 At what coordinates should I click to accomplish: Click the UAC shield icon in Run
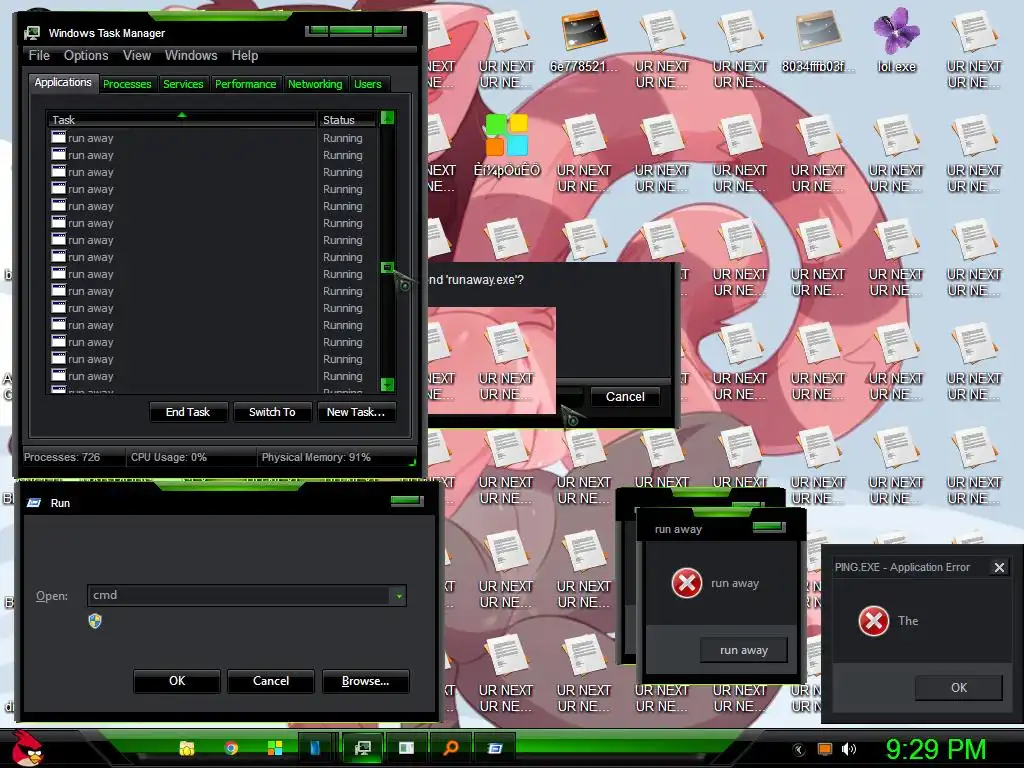tap(95, 620)
